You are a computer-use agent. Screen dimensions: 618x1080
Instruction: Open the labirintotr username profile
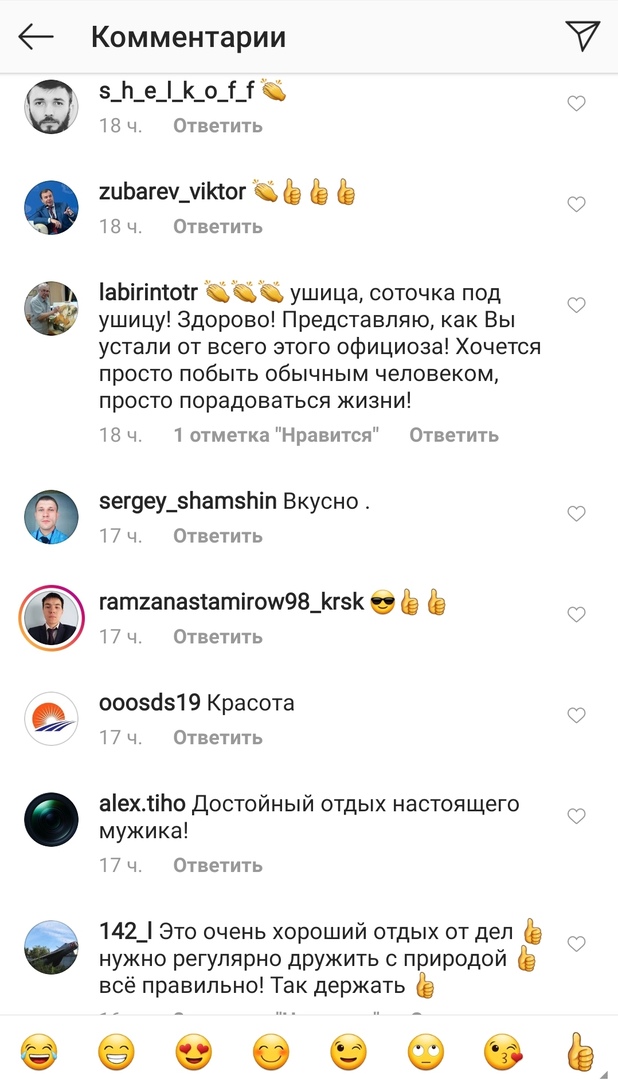(x=148, y=293)
